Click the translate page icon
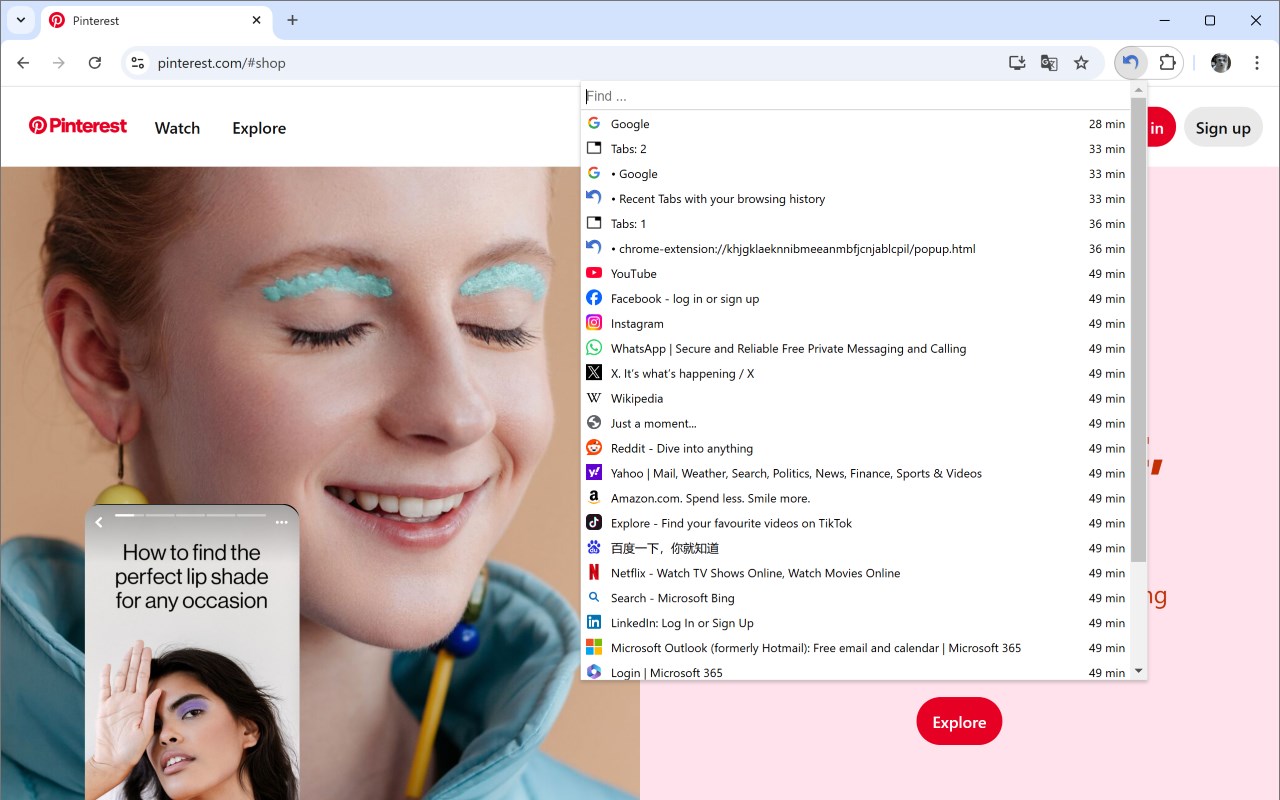The height and width of the screenshot is (800, 1280). click(1049, 63)
